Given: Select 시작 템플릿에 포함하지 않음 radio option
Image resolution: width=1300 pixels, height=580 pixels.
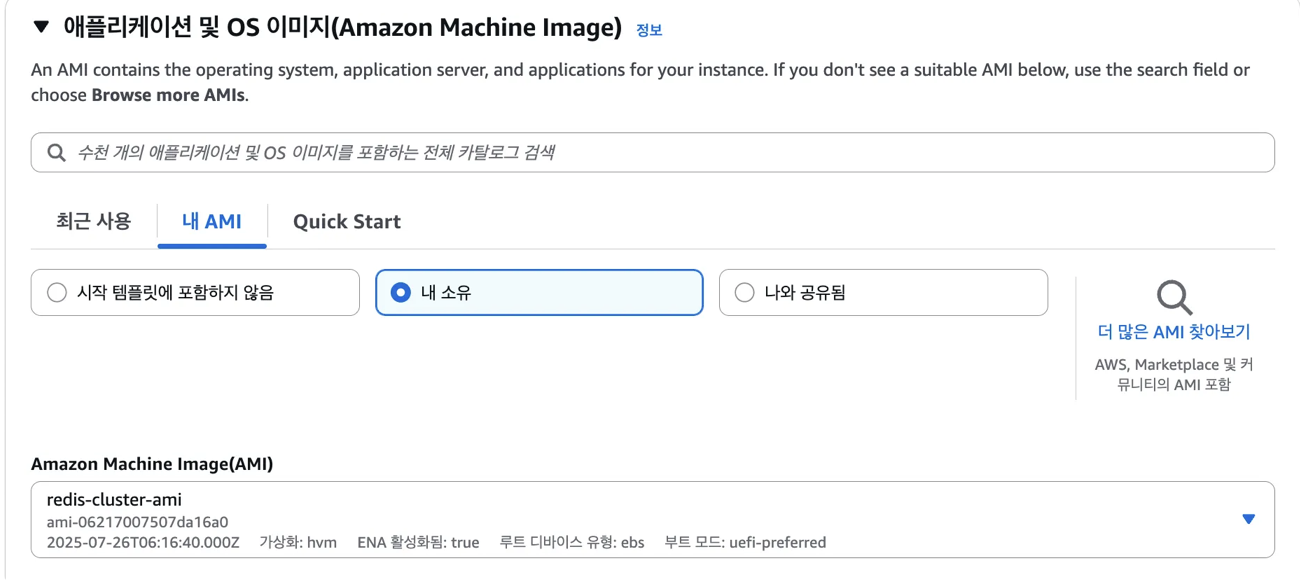Looking at the screenshot, I should coord(195,293).
